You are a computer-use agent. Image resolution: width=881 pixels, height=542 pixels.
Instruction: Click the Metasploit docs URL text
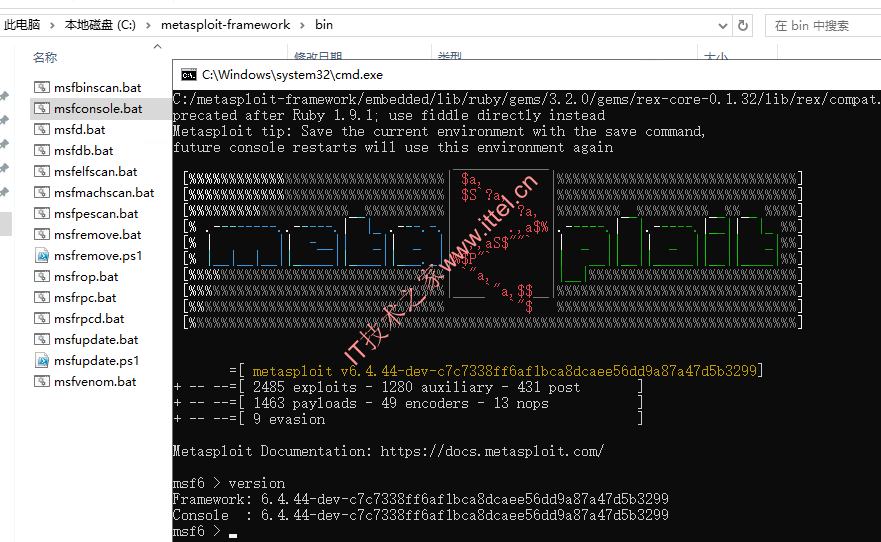[492, 451]
